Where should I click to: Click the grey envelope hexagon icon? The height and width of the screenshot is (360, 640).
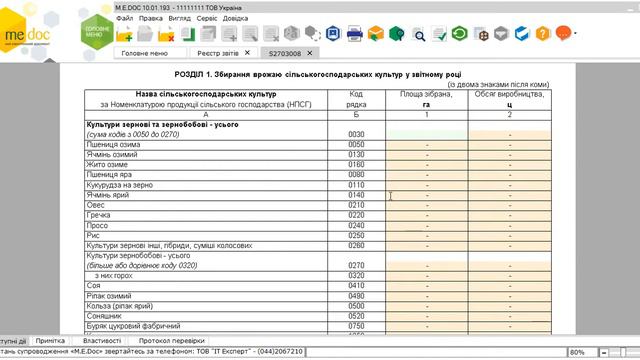point(501,33)
